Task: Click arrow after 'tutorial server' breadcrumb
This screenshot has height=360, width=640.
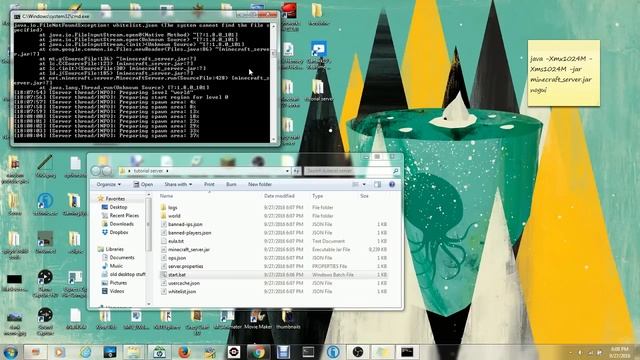Action: (167, 171)
